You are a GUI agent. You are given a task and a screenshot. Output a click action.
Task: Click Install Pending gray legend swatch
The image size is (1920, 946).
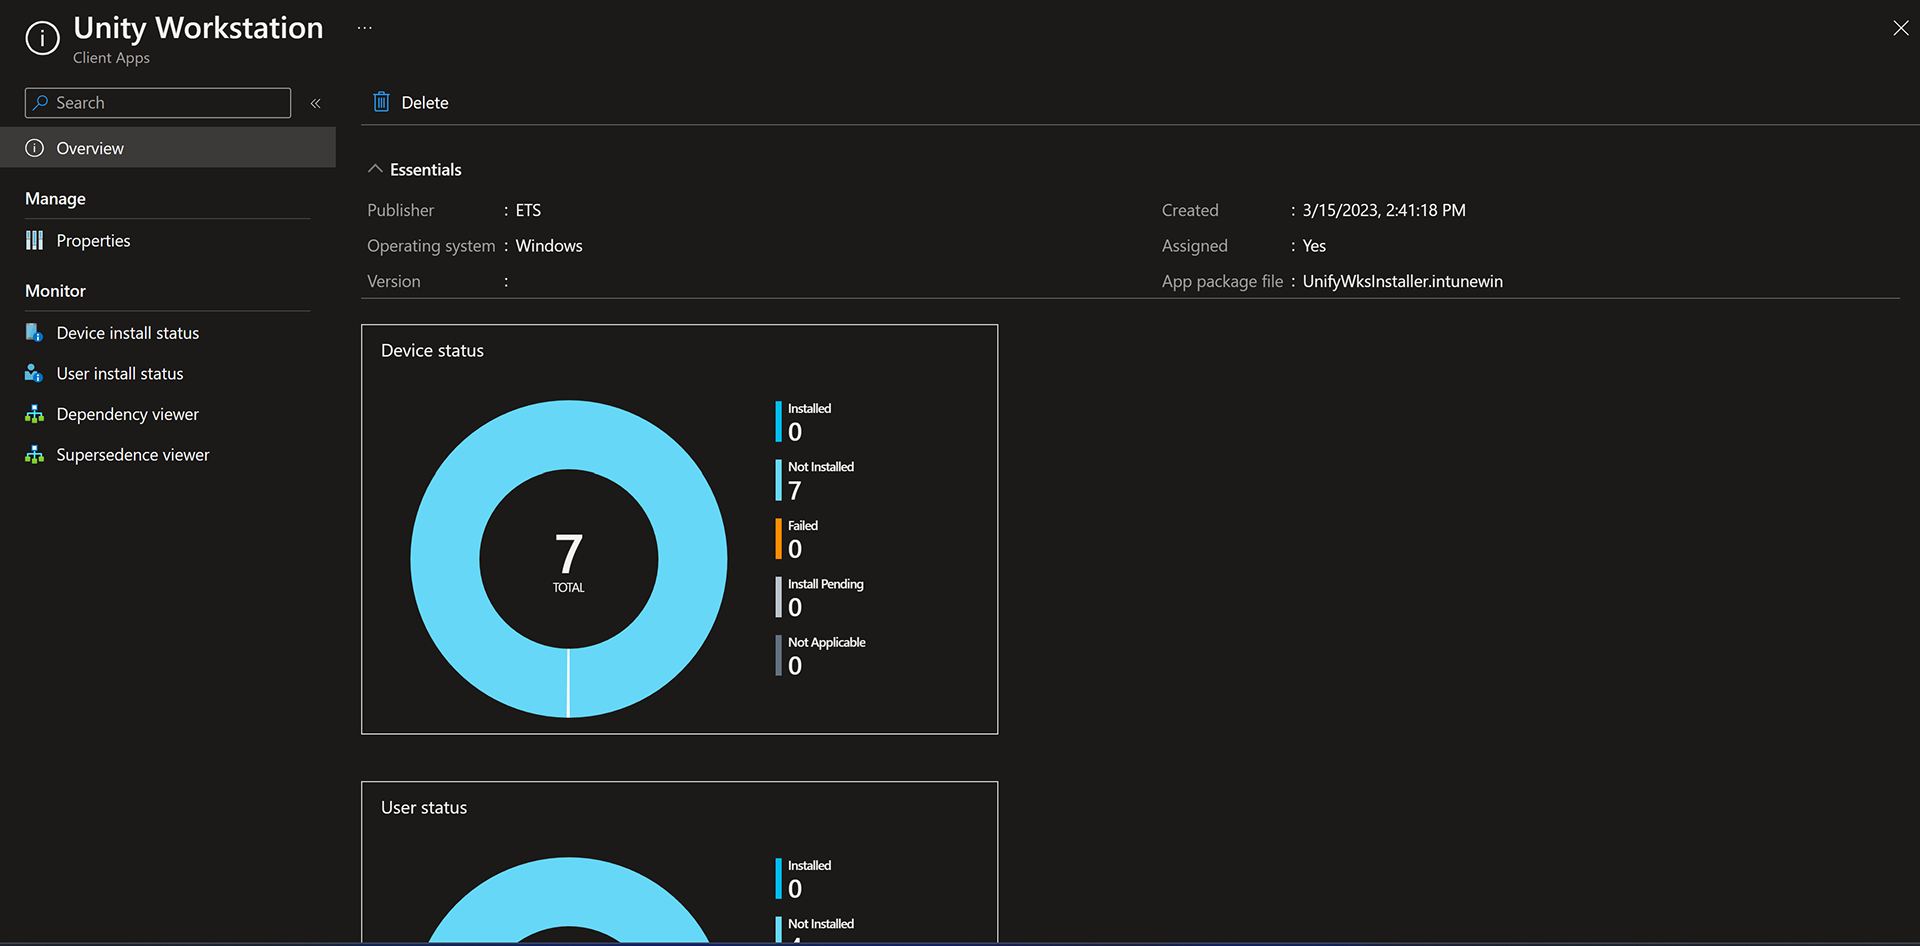(778, 597)
